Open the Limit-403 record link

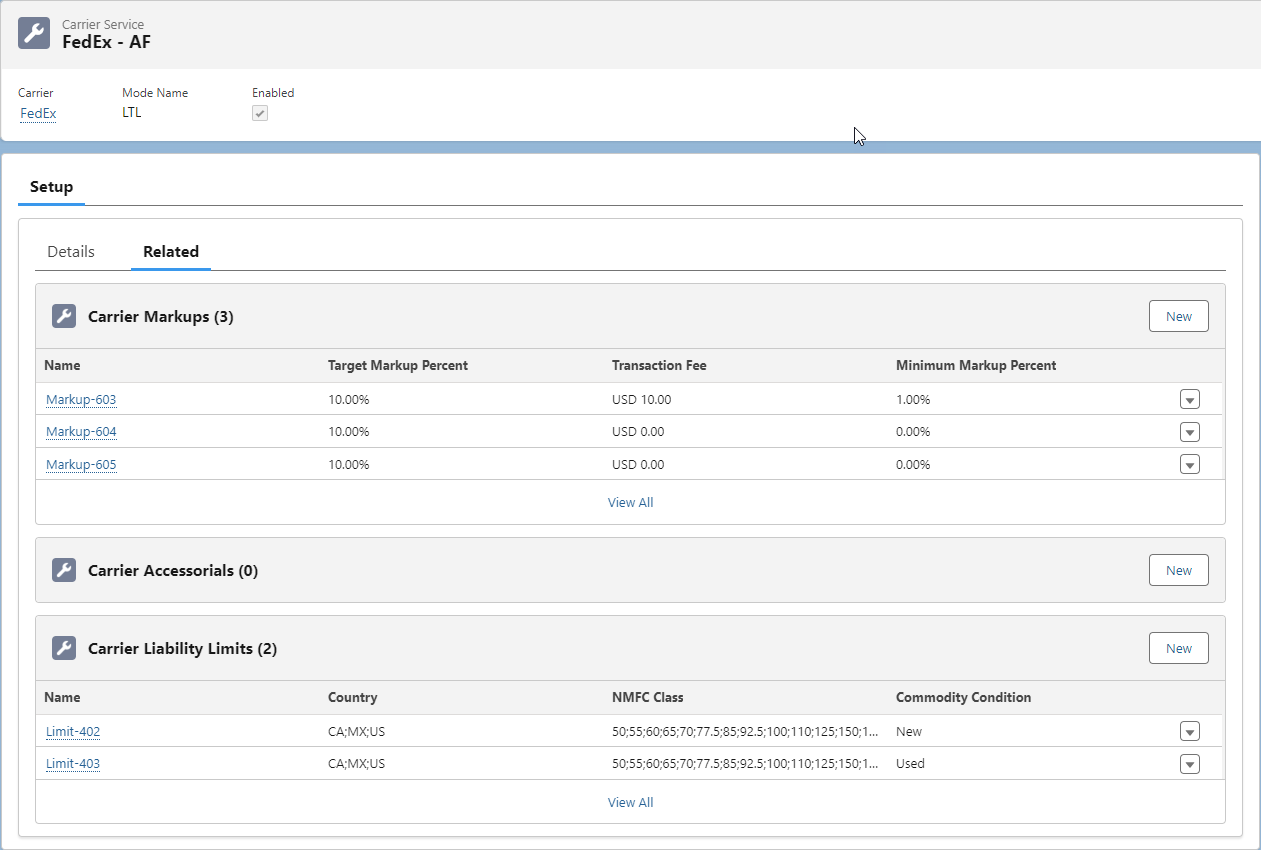pos(73,764)
